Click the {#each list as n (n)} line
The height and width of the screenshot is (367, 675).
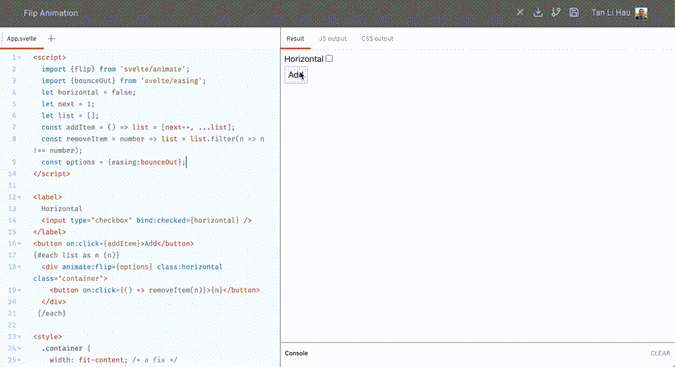pyautogui.click(x=76, y=255)
